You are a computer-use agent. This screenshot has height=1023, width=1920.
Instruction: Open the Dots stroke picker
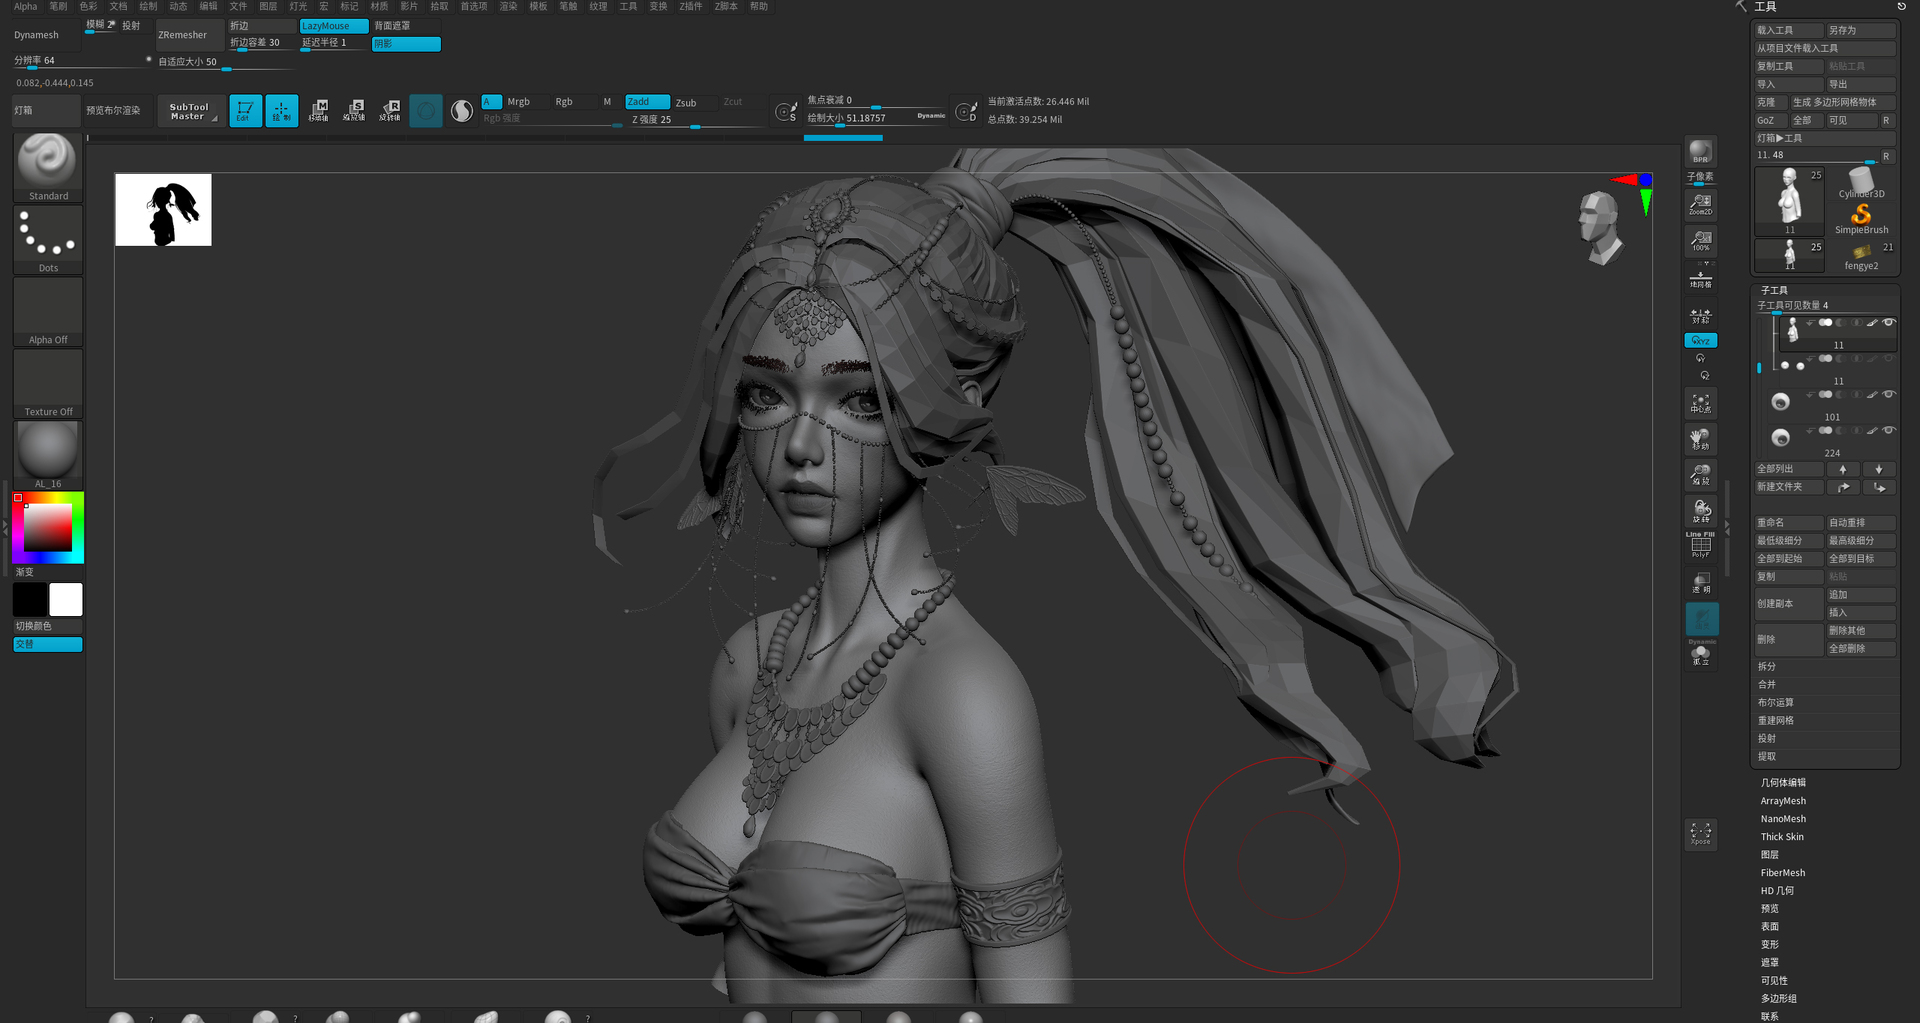47,240
